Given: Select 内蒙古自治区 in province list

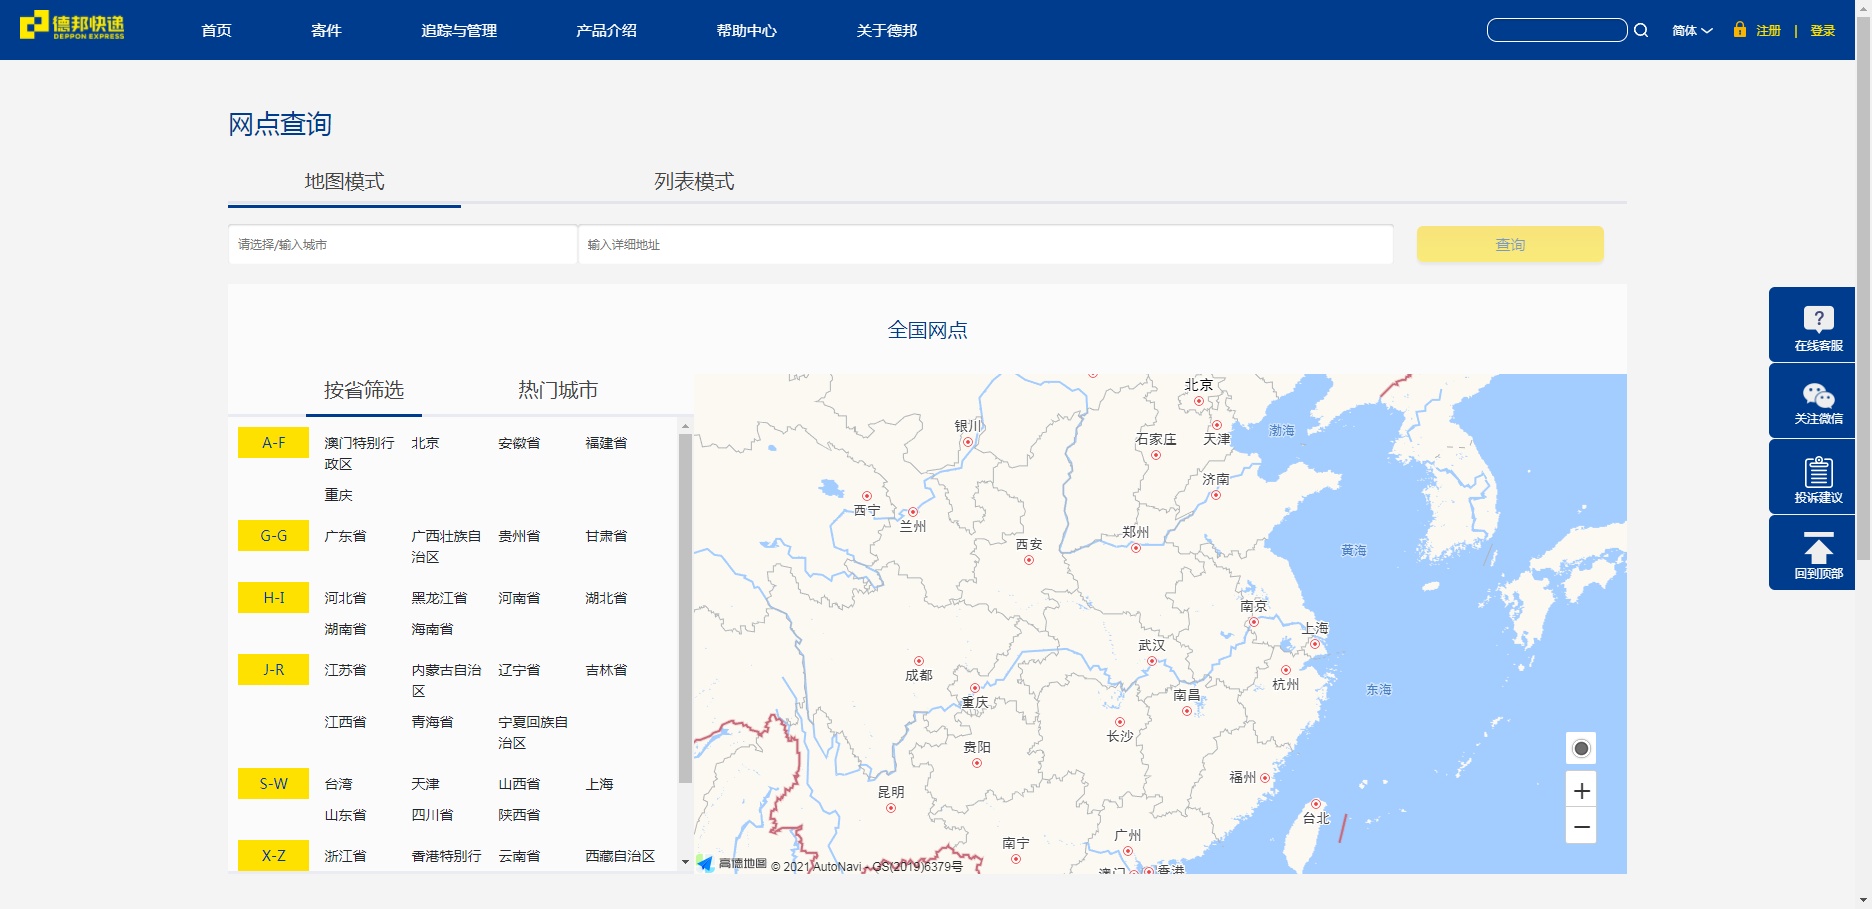Looking at the screenshot, I should pos(446,680).
